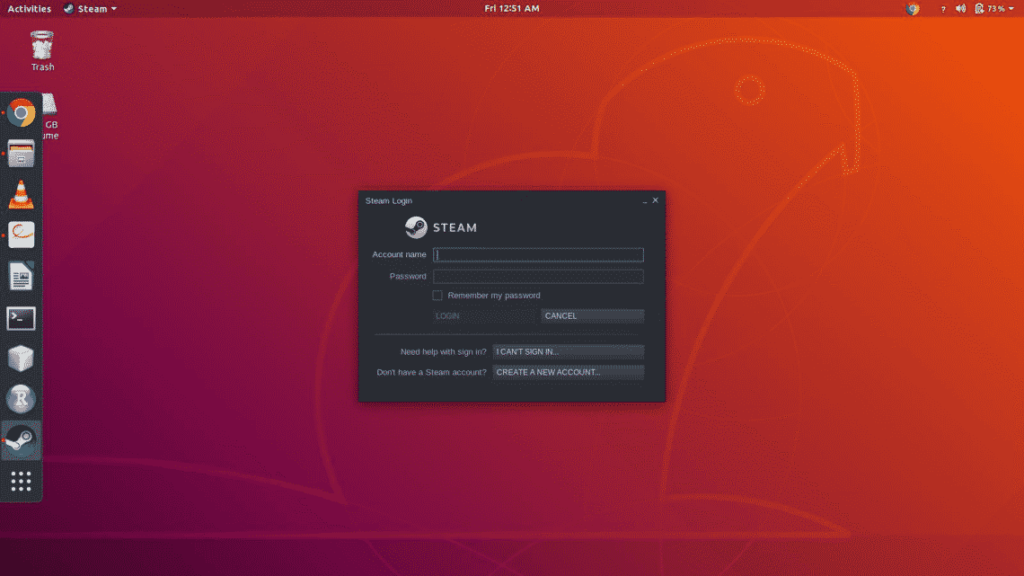Open the Files manager from the dock
The height and width of the screenshot is (576, 1024).
(x=20, y=153)
